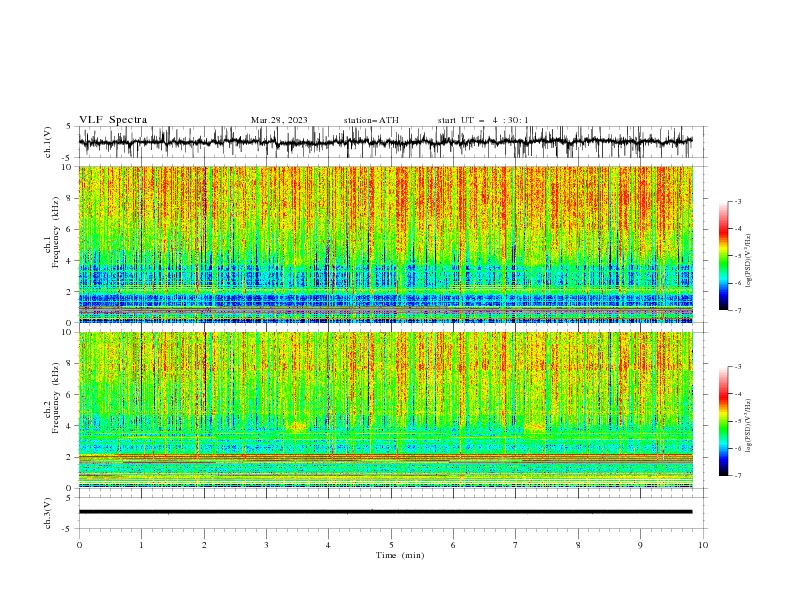Click time axis tick label "1"
The width and height of the screenshot is (792, 612).
pyautogui.click(x=141, y=545)
